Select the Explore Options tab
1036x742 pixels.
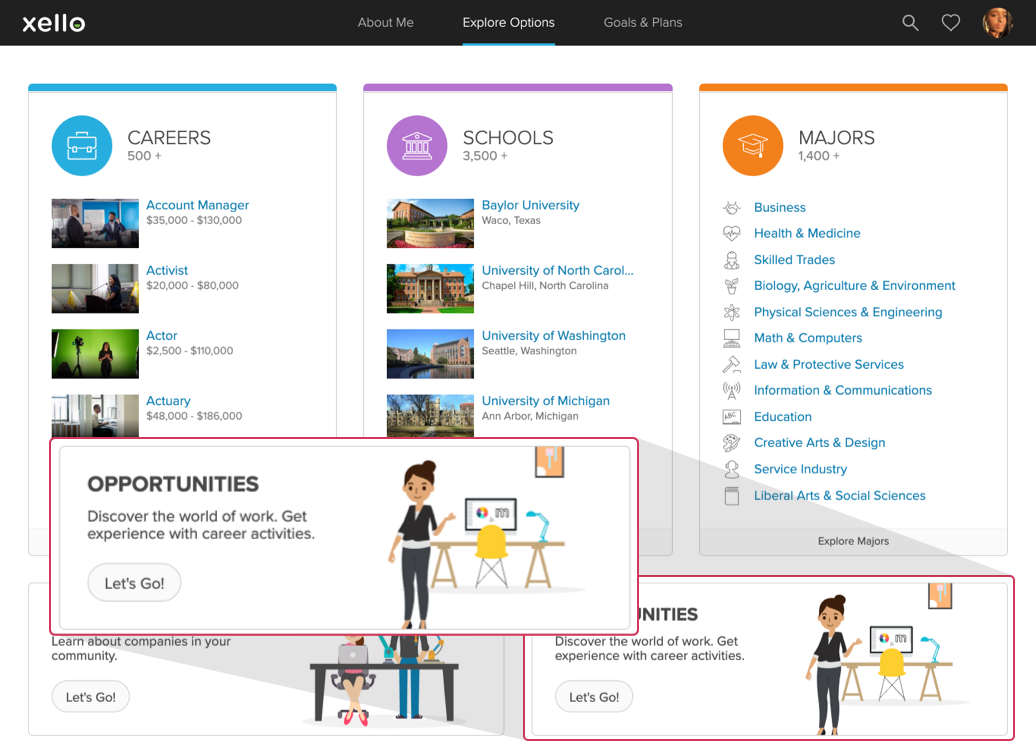click(509, 22)
